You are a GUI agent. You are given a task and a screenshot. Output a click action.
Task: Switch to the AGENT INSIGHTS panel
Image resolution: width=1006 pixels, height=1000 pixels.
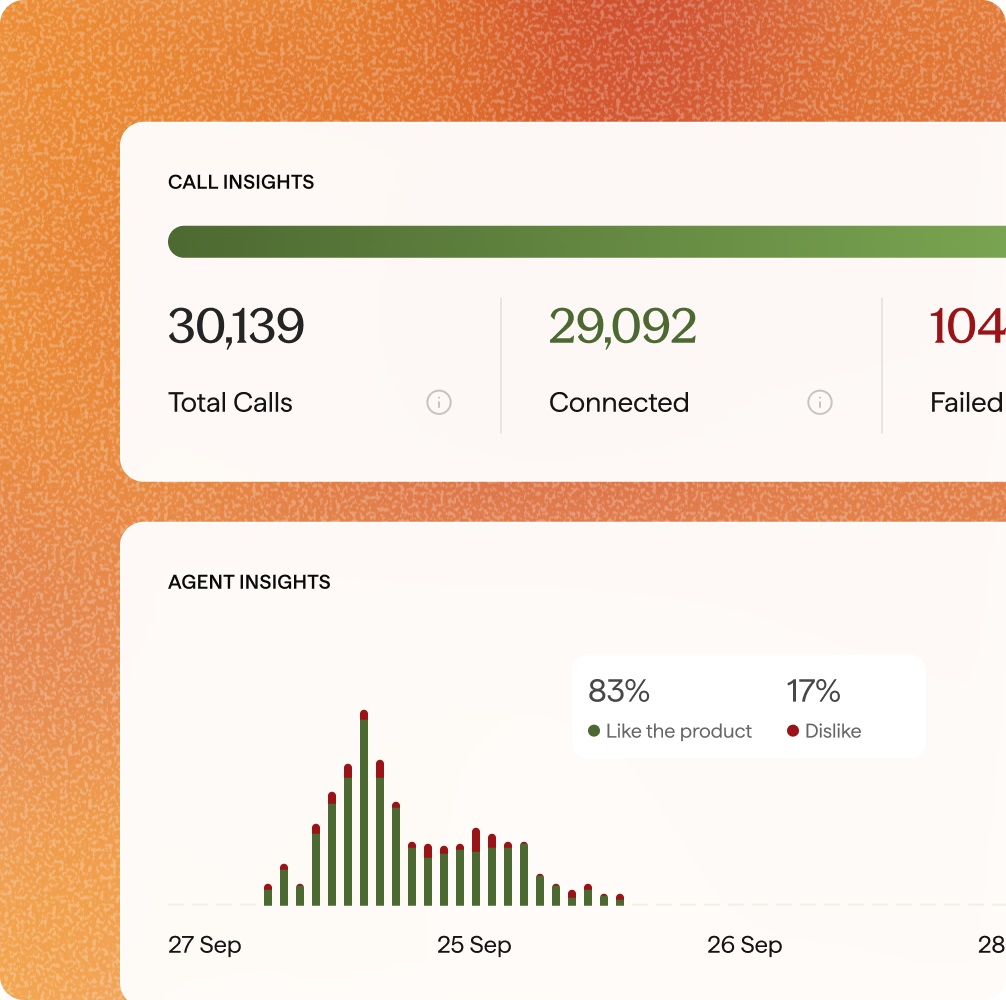click(248, 582)
